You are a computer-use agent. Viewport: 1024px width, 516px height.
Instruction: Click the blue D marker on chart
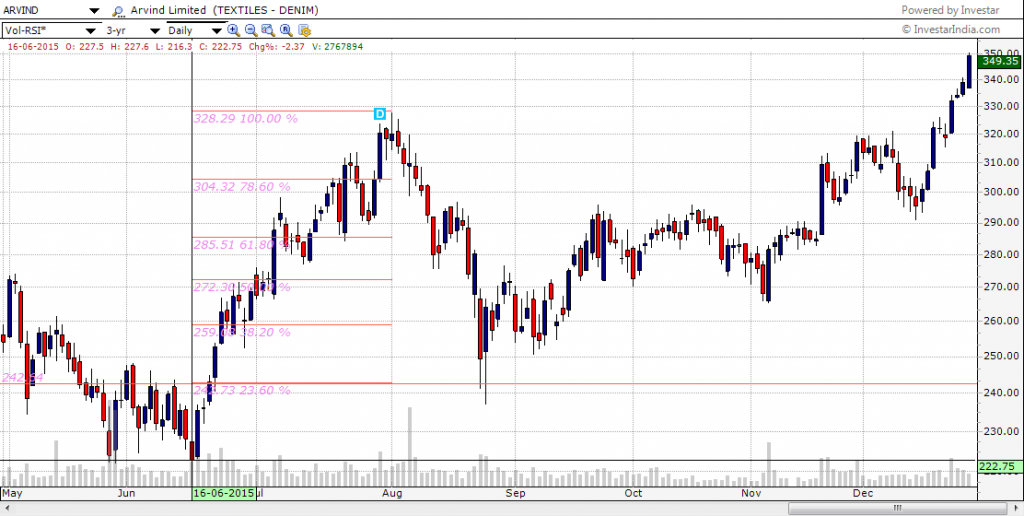[380, 114]
